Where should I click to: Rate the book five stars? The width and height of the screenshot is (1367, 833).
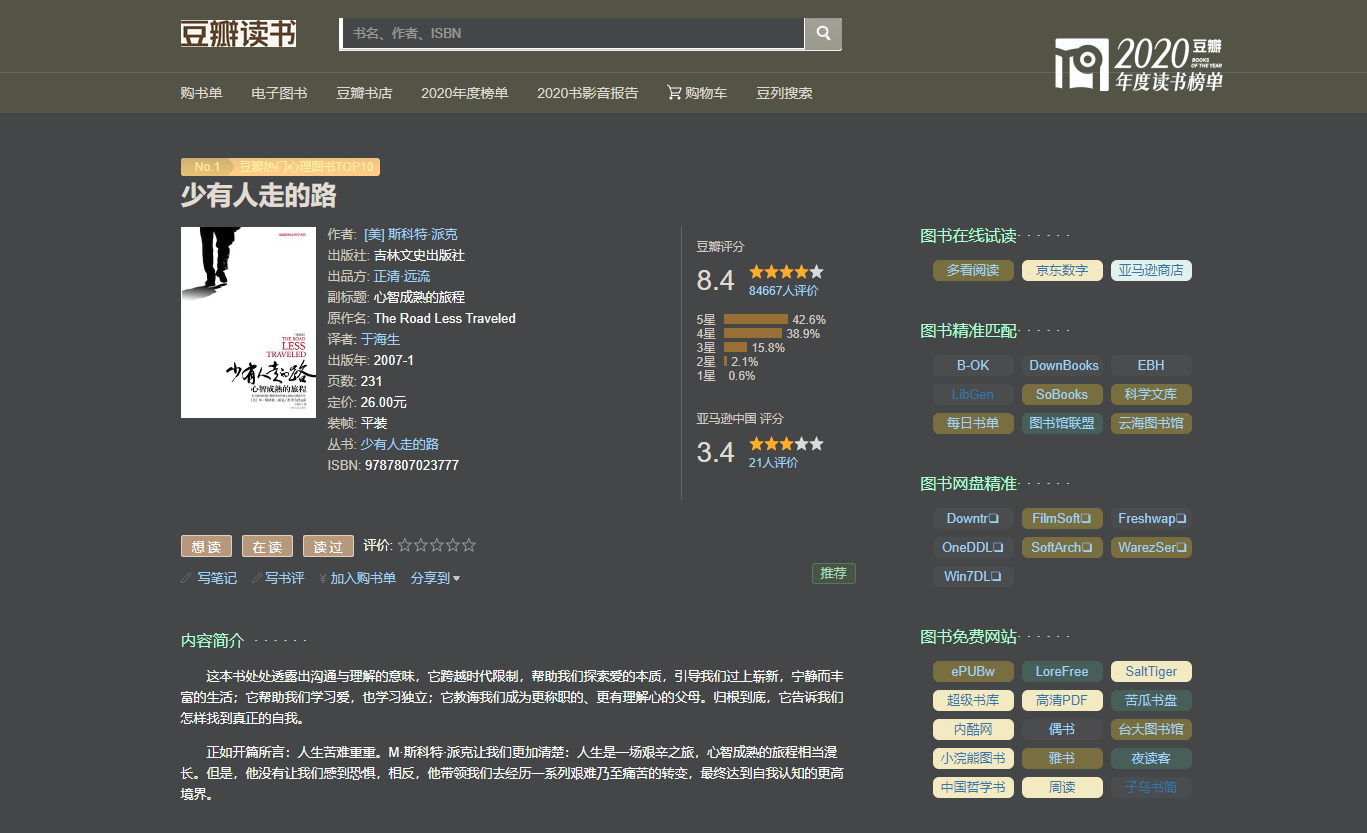469,545
